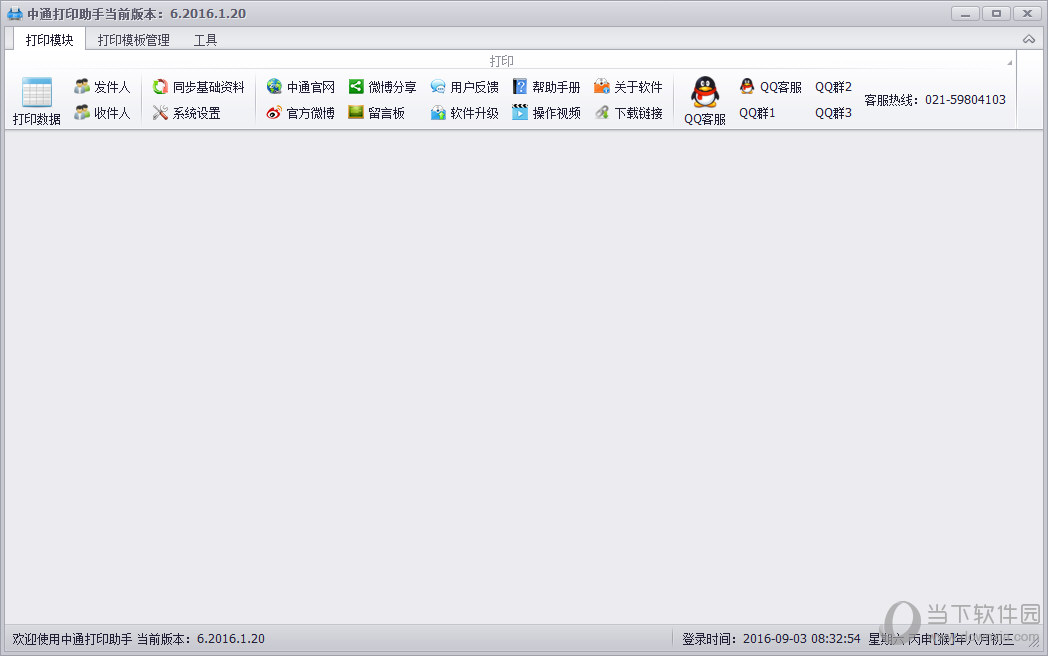Click the printer app icon in title bar
1048x656 pixels.
pyautogui.click(x=15, y=13)
